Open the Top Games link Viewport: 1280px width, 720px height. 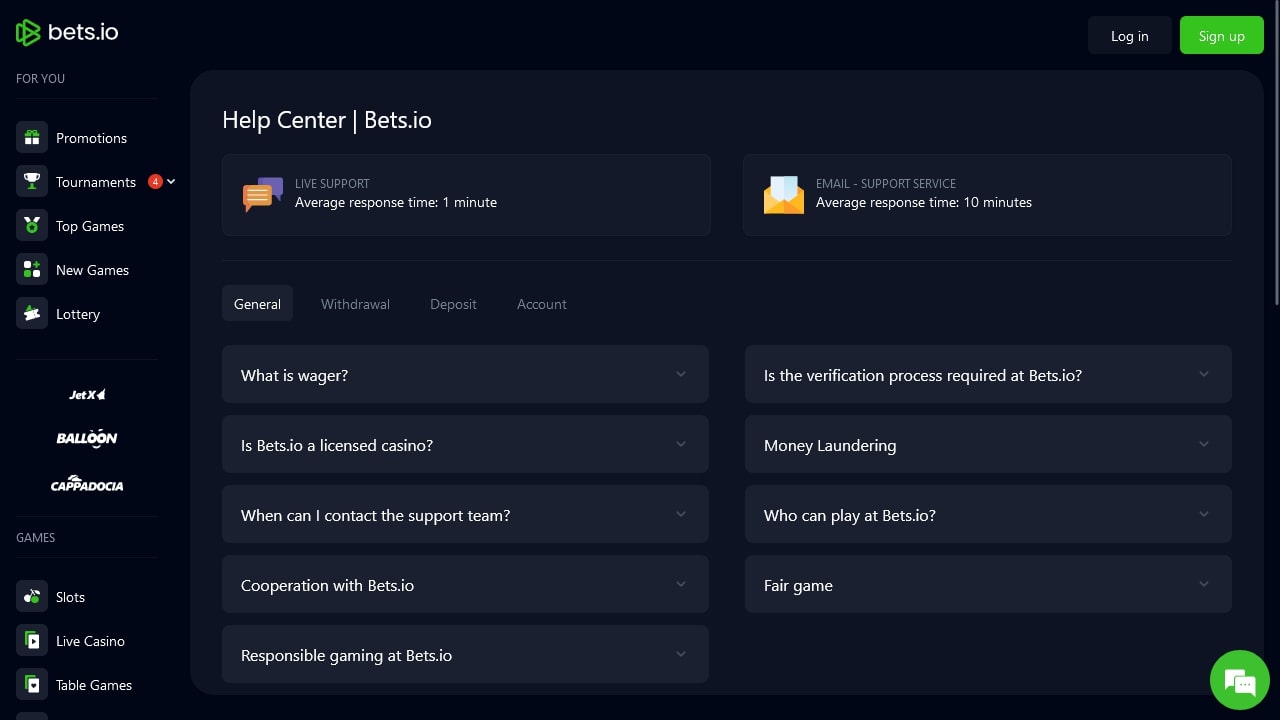click(x=90, y=226)
